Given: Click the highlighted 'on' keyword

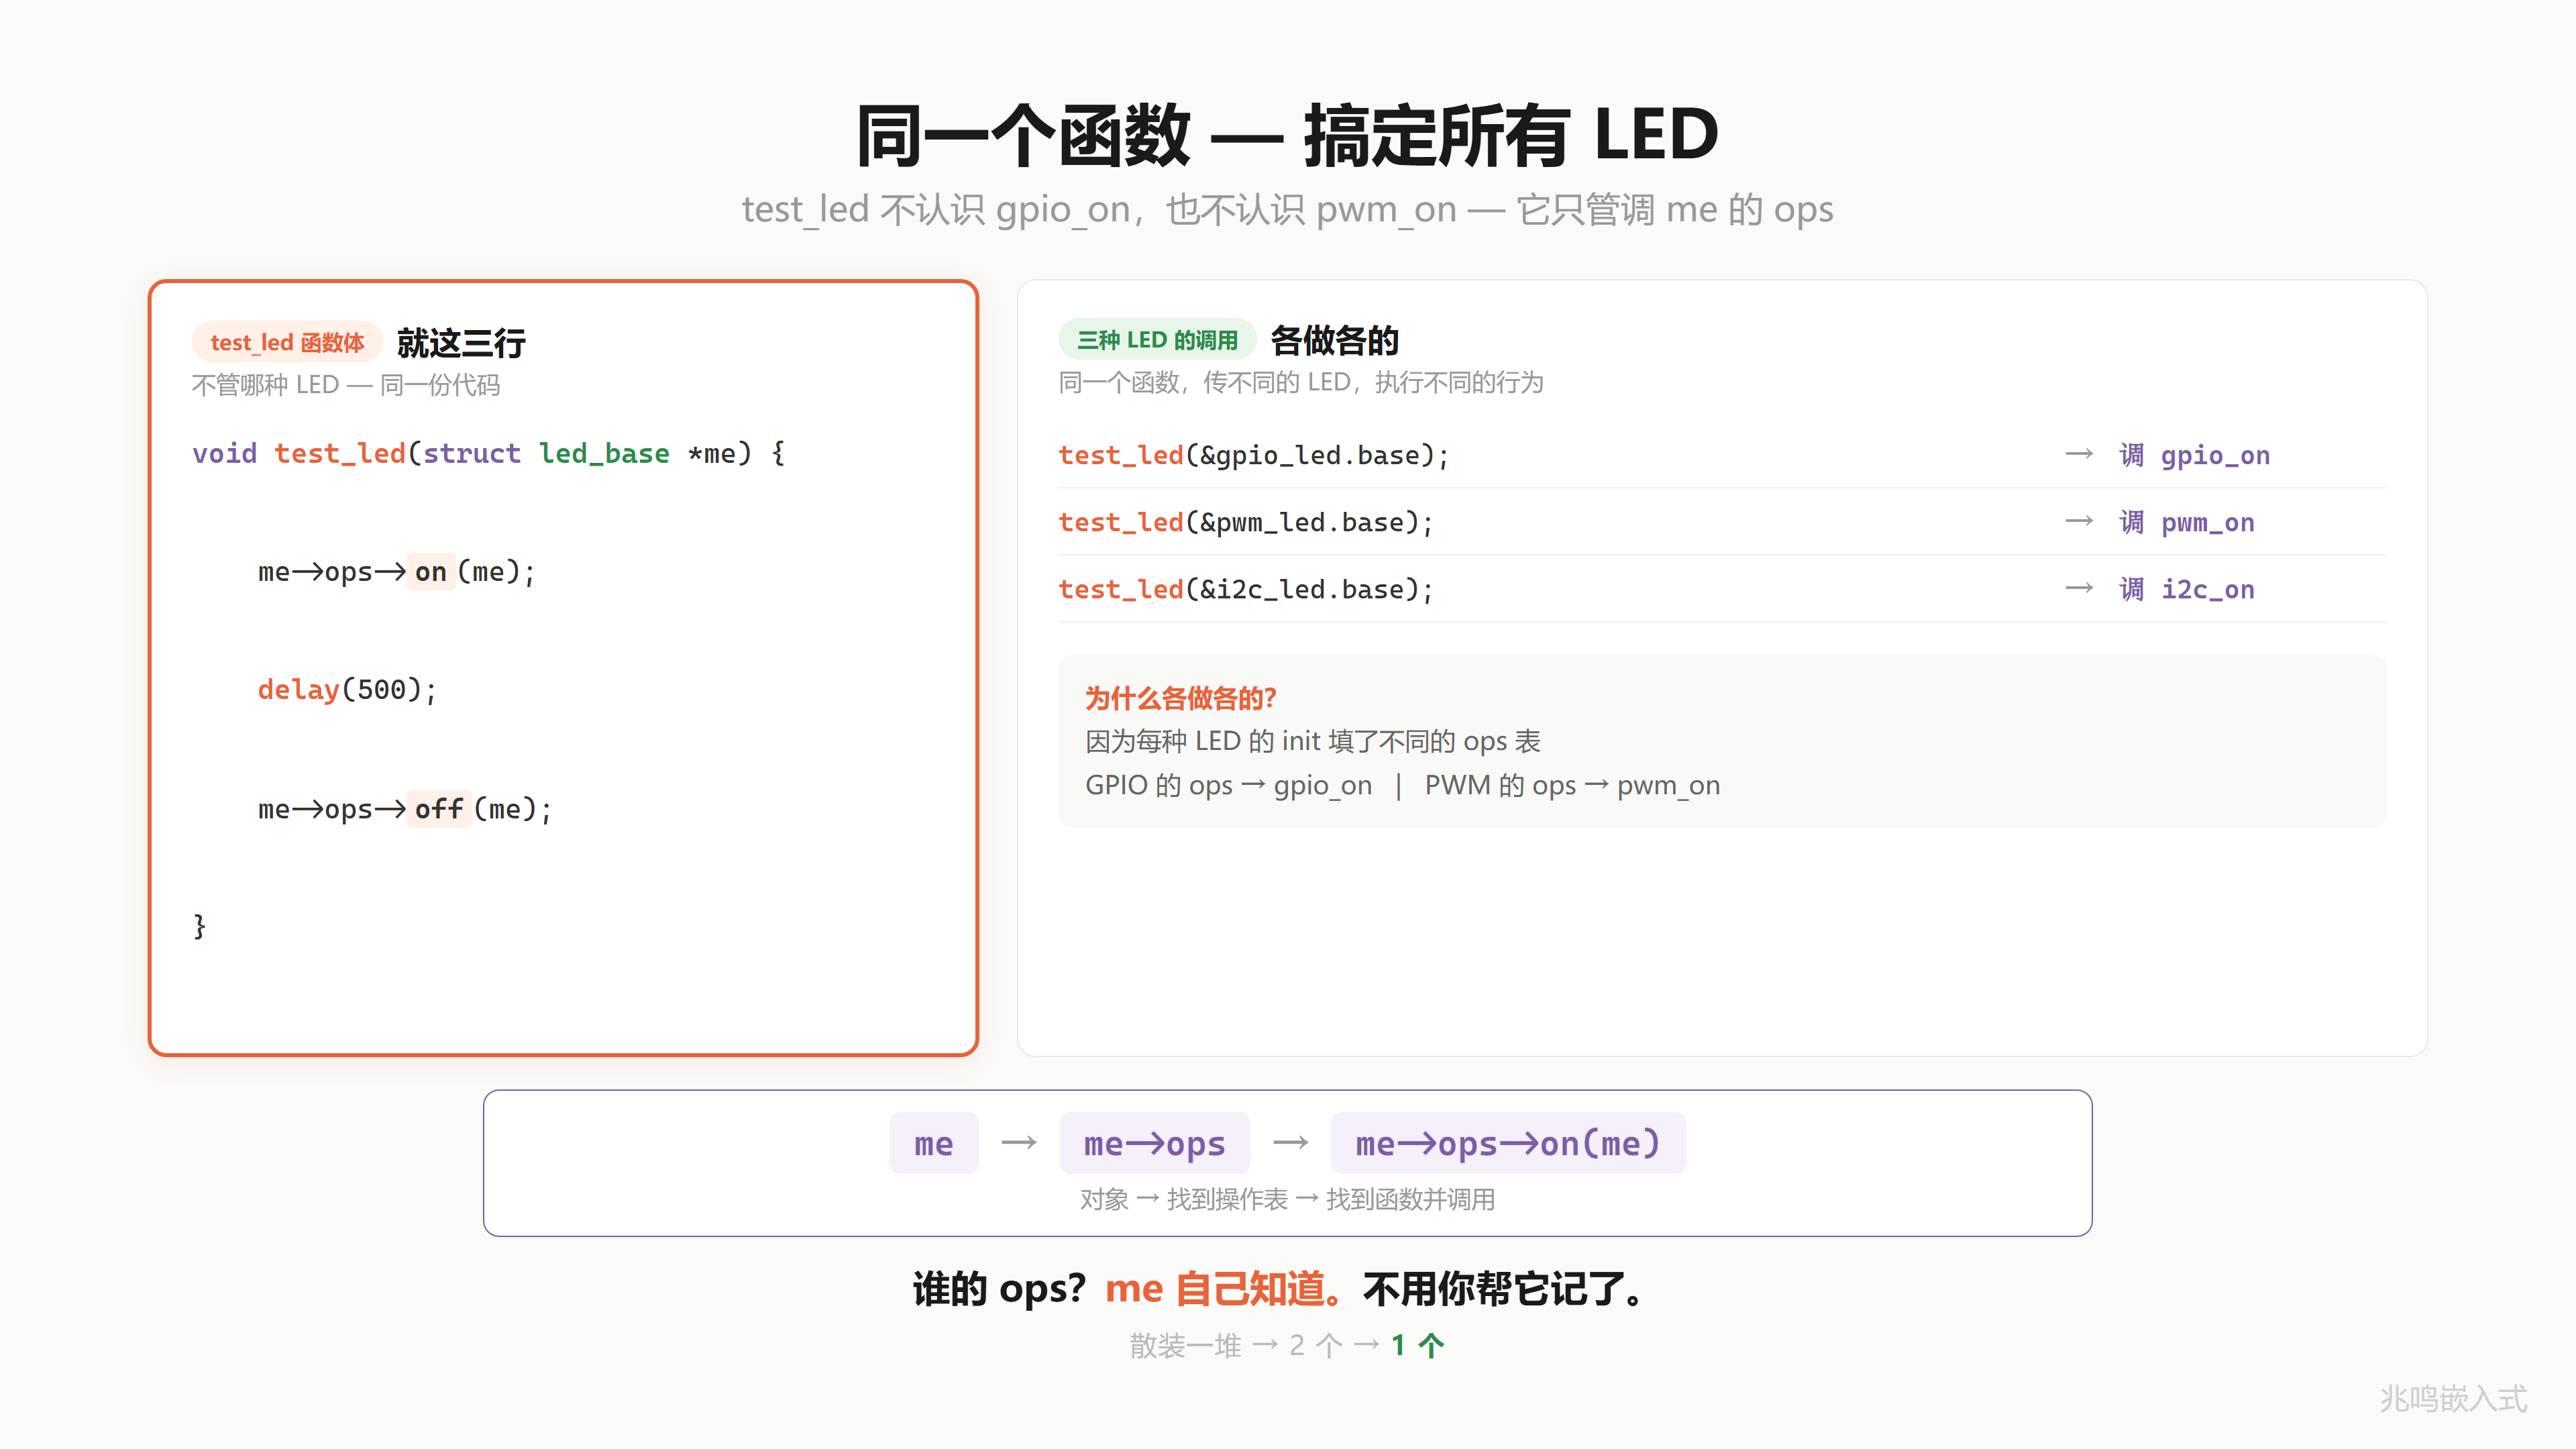Looking at the screenshot, I should click(x=431, y=572).
